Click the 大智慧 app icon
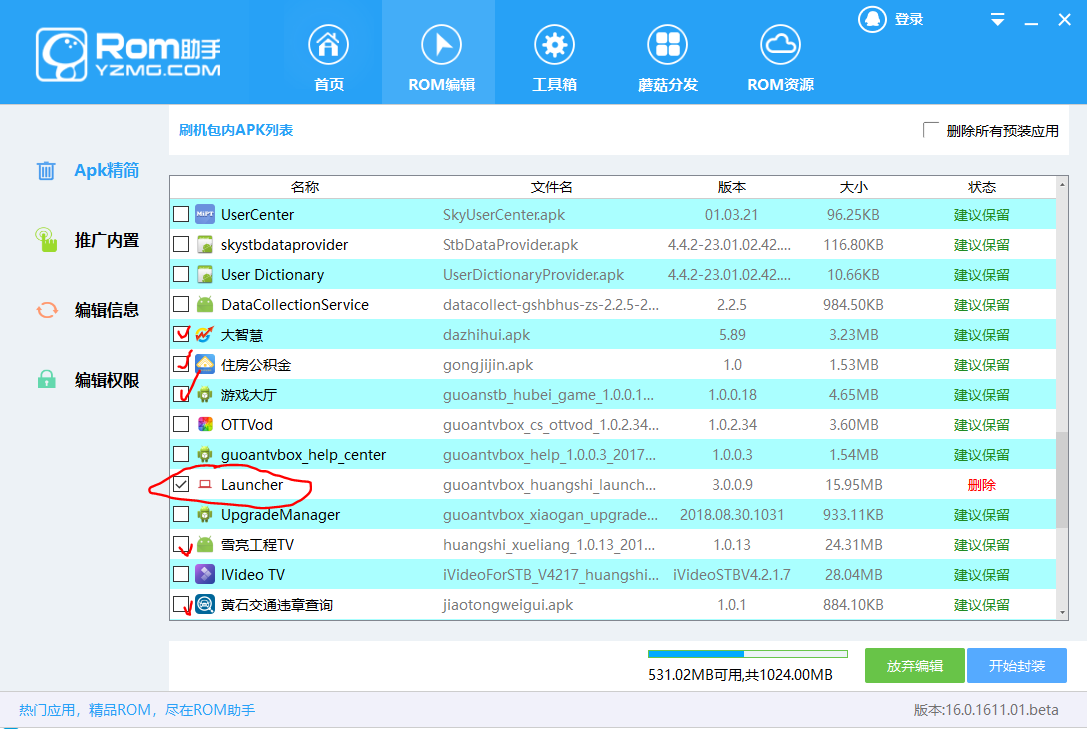Viewport: 1087px width, 729px height. tap(205, 335)
